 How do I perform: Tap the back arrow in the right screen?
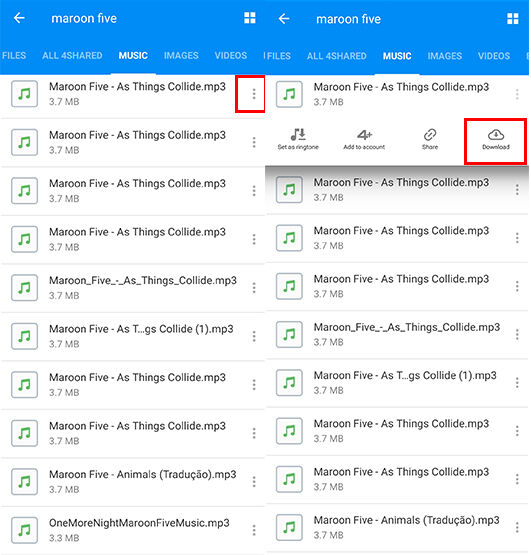coord(284,18)
